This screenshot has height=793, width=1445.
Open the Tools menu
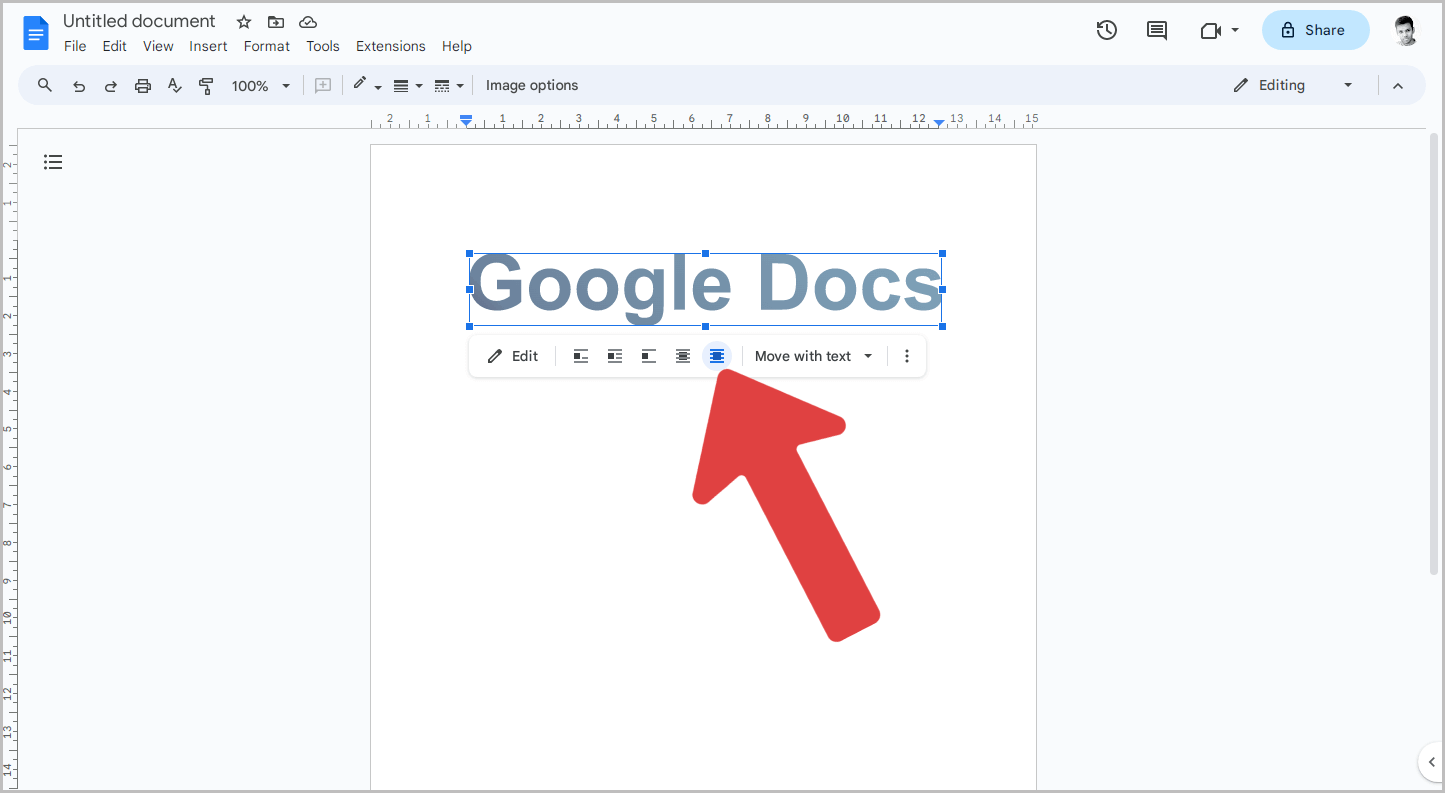click(323, 46)
